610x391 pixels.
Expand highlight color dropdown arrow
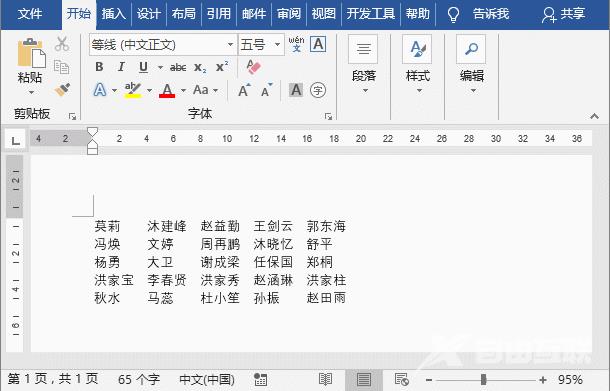[149, 91]
